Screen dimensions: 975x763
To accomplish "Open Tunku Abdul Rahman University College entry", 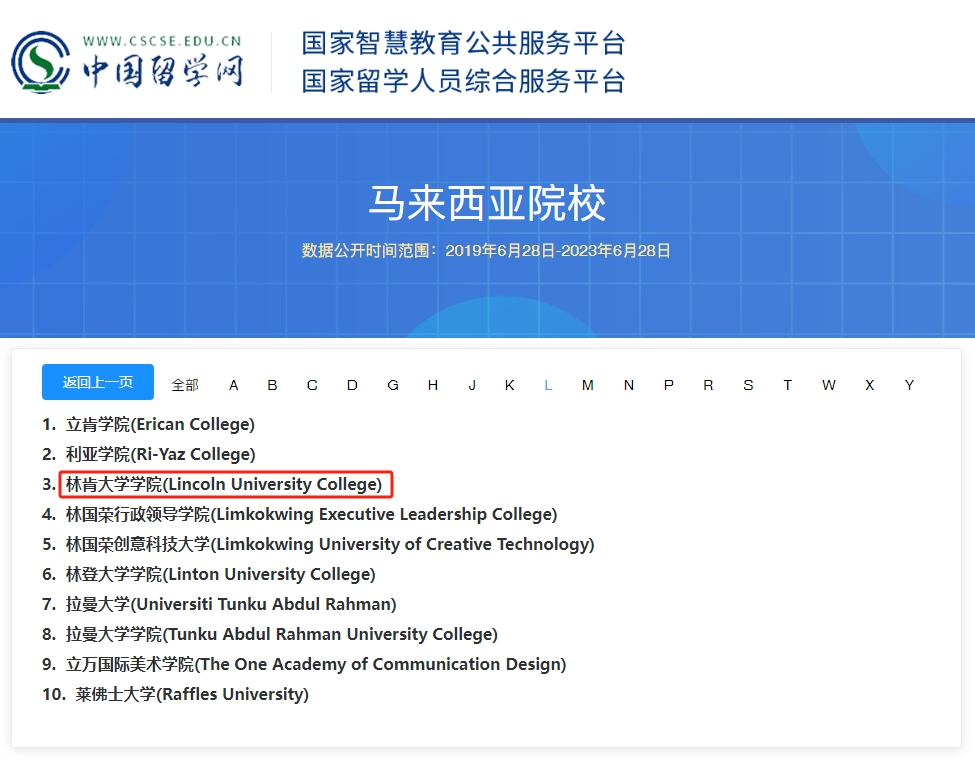I will 282,634.
